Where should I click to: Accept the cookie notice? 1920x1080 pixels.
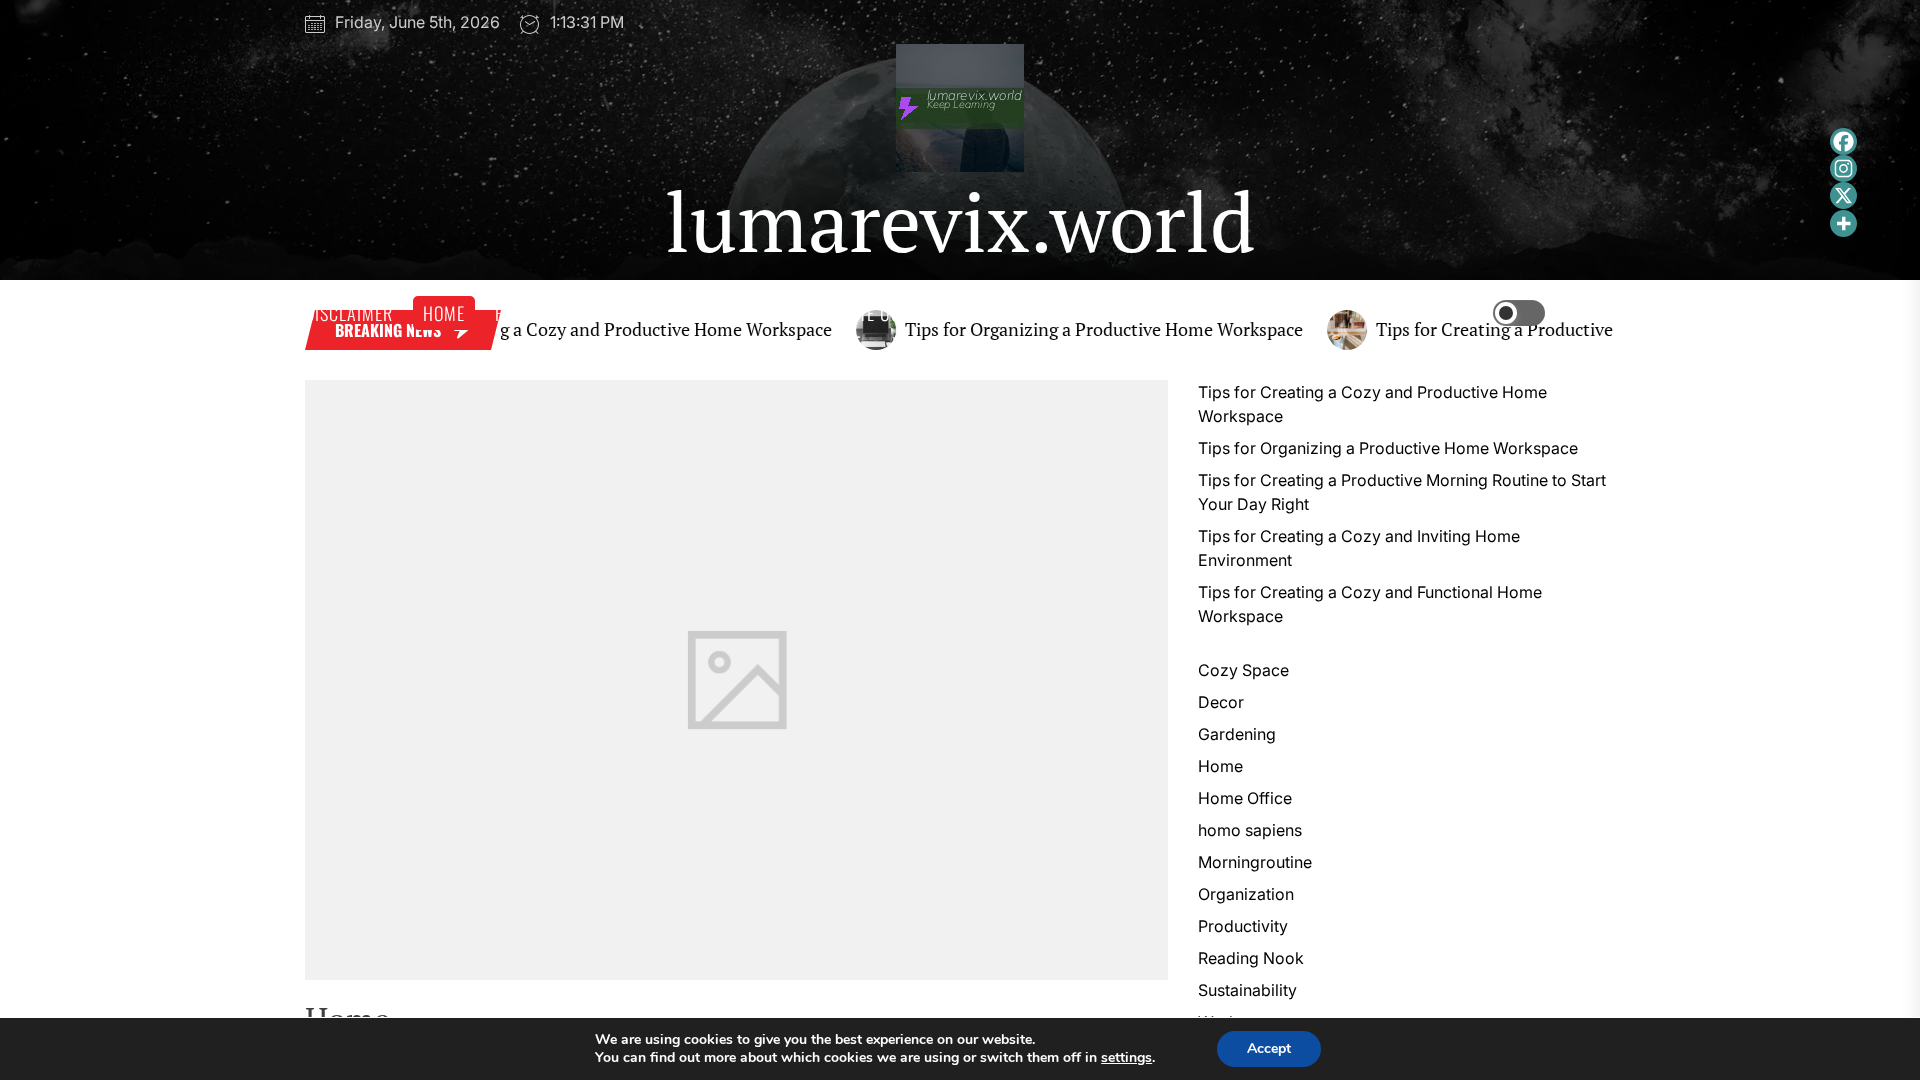1269,1049
